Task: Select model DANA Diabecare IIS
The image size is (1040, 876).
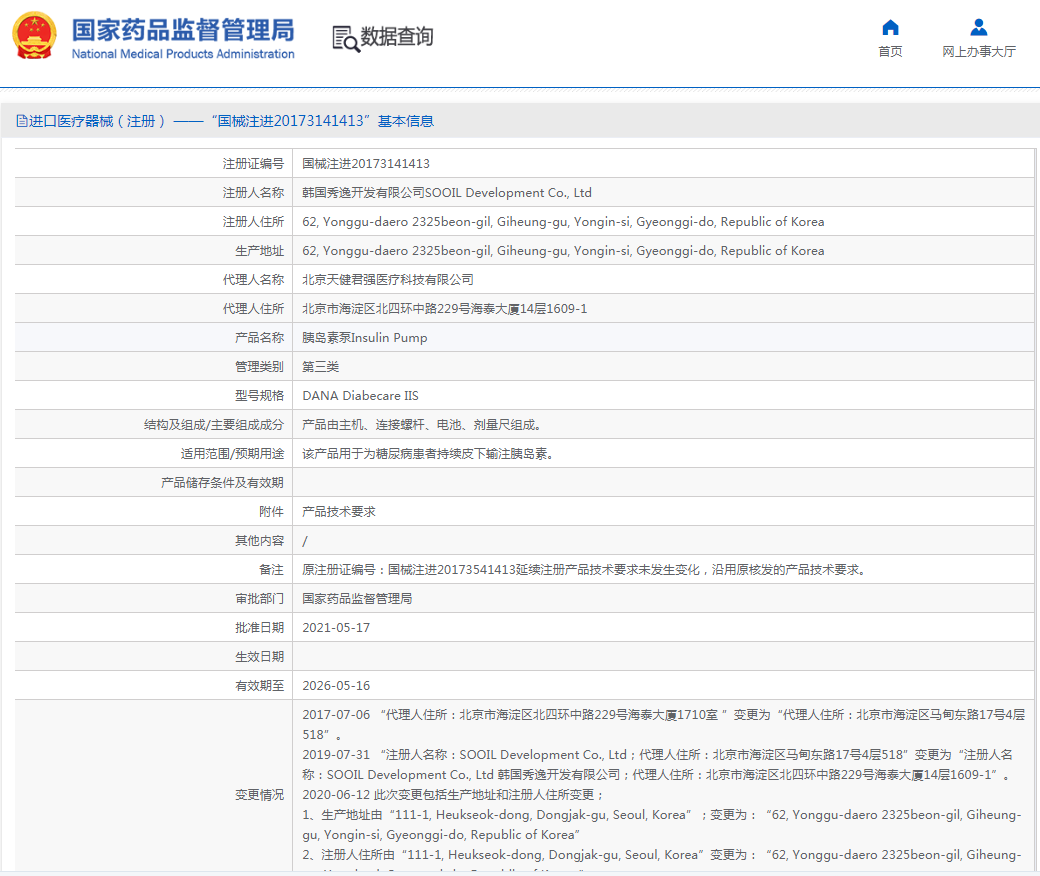Action: coord(360,396)
